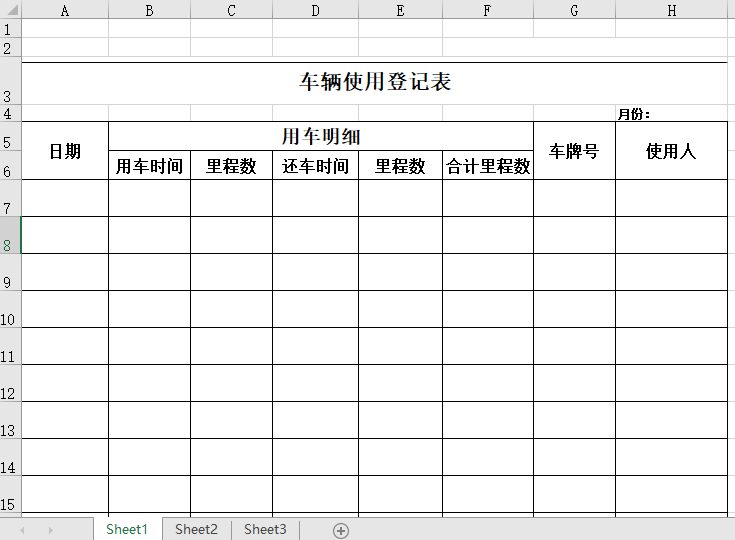This screenshot has width=735, height=540.
Task: Click column H header
Action: pos(671,10)
